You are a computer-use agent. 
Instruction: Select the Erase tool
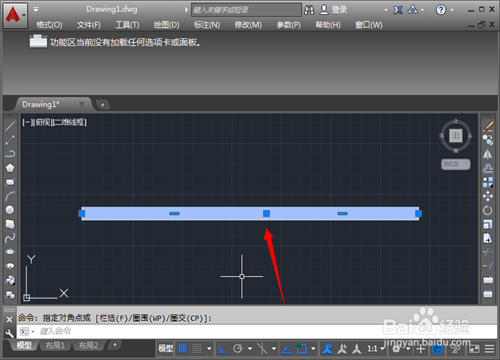pos(488,126)
